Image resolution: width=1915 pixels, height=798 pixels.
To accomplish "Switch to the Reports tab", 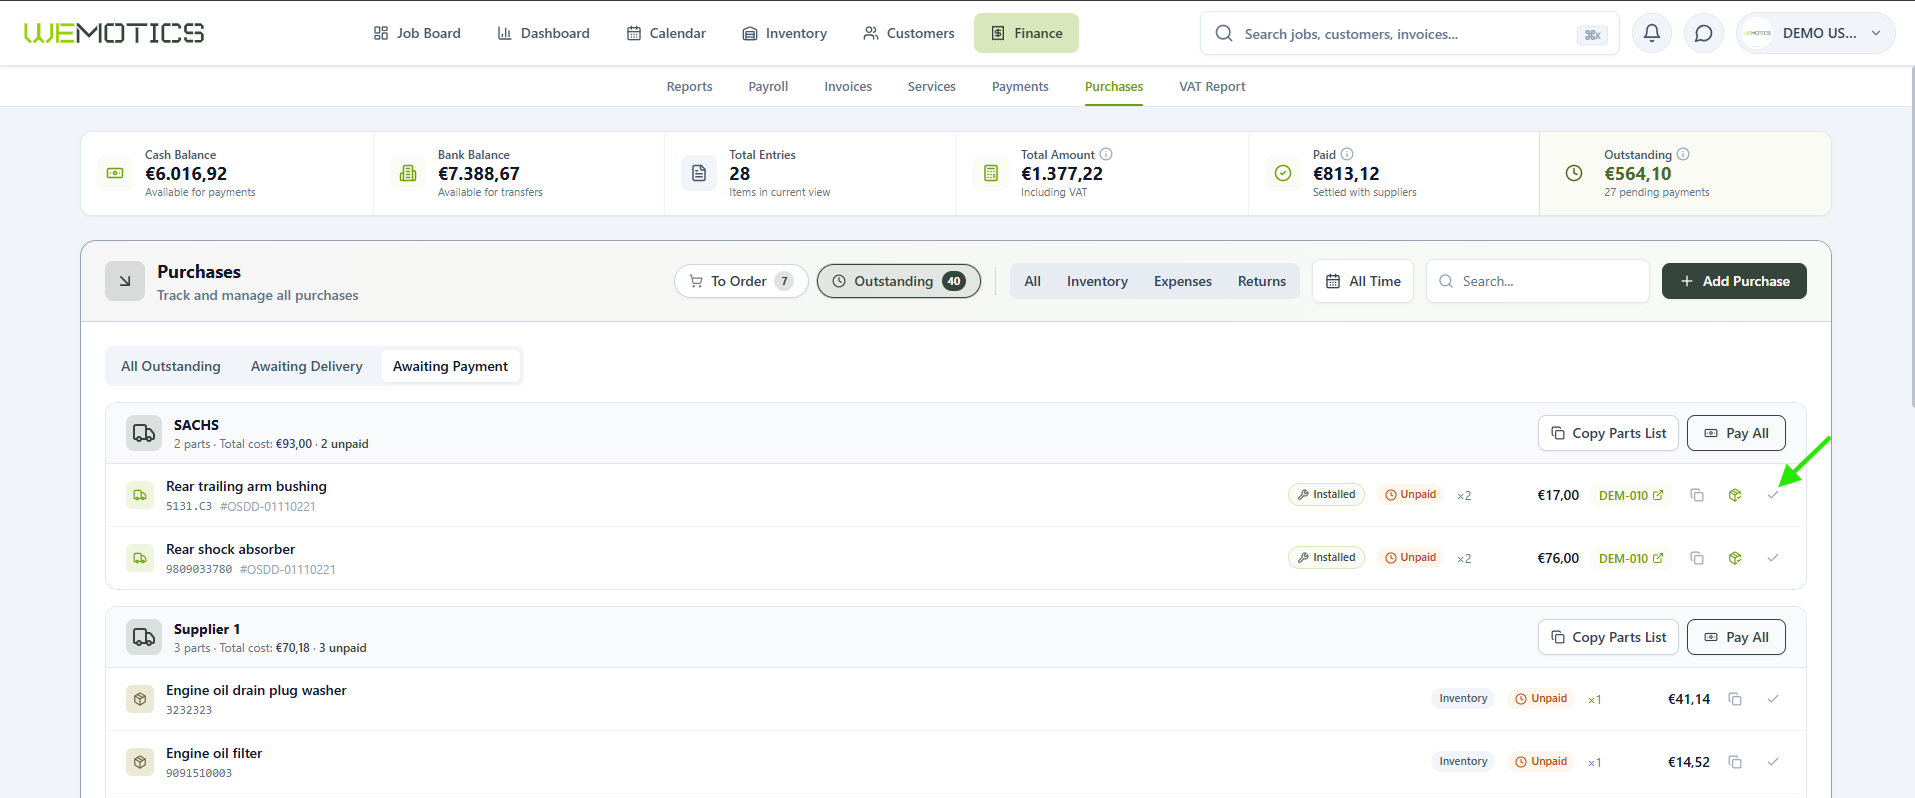I will 690,87.
